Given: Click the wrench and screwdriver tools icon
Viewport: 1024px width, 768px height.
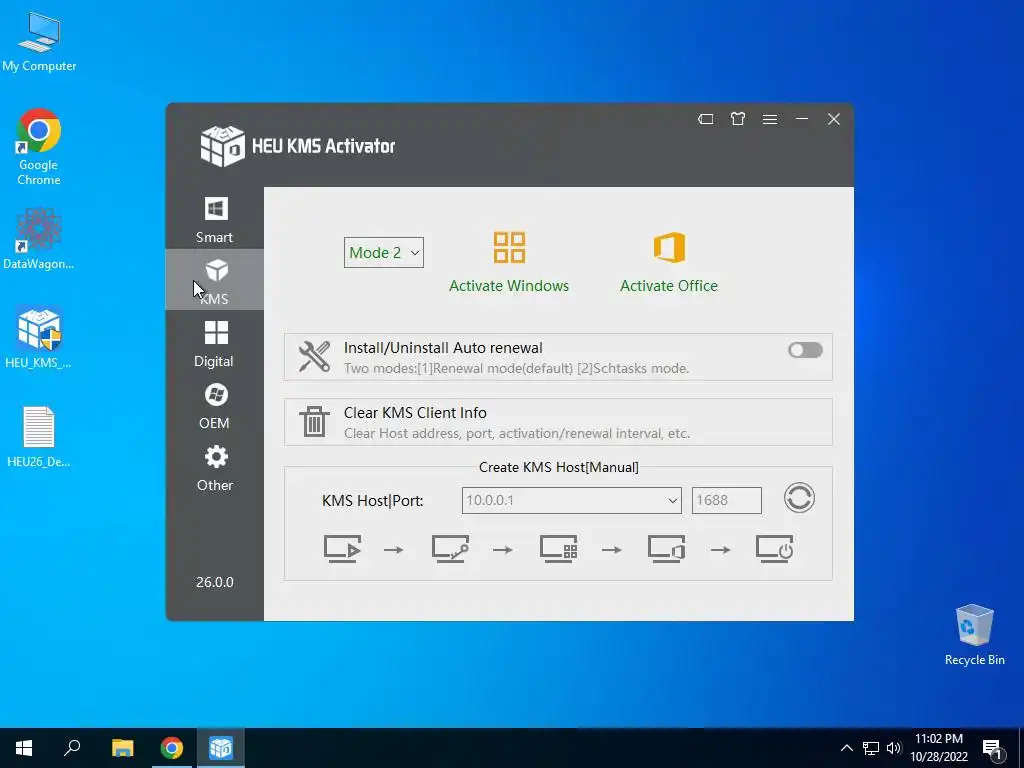Looking at the screenshot, I should coord(314,357).
